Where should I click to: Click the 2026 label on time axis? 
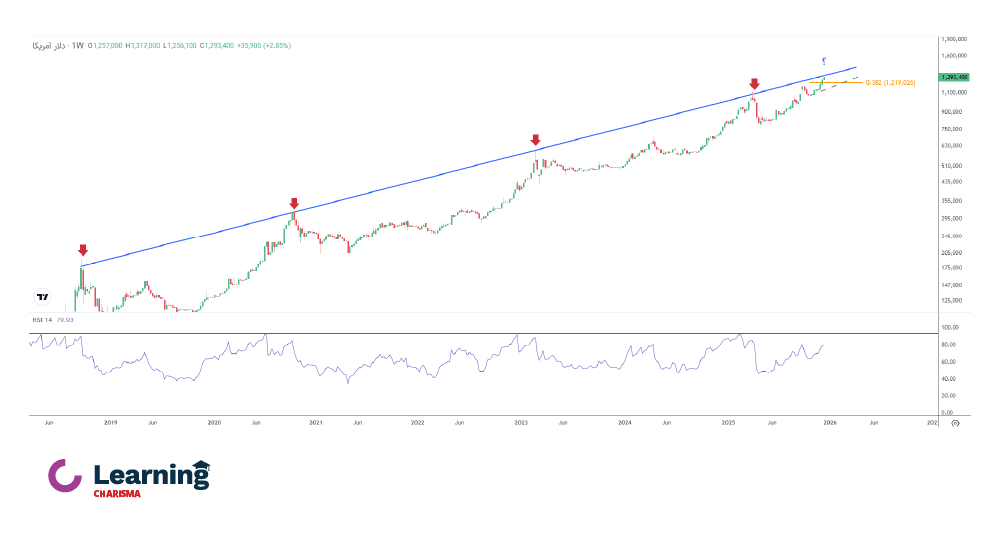click(829, 423)
